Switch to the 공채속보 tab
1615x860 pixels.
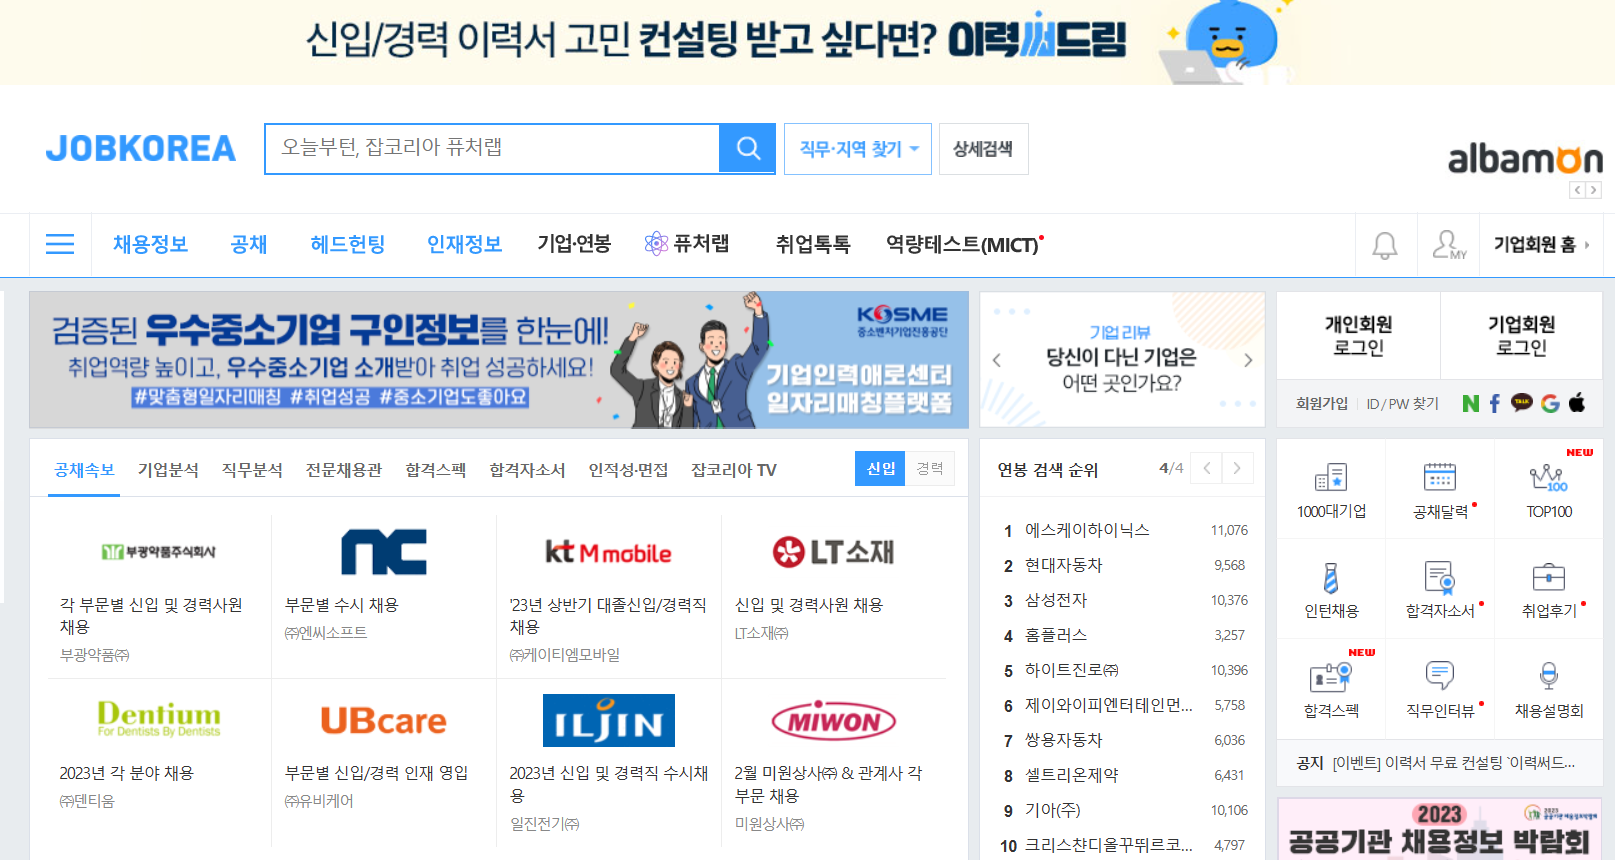coord(84,470)
